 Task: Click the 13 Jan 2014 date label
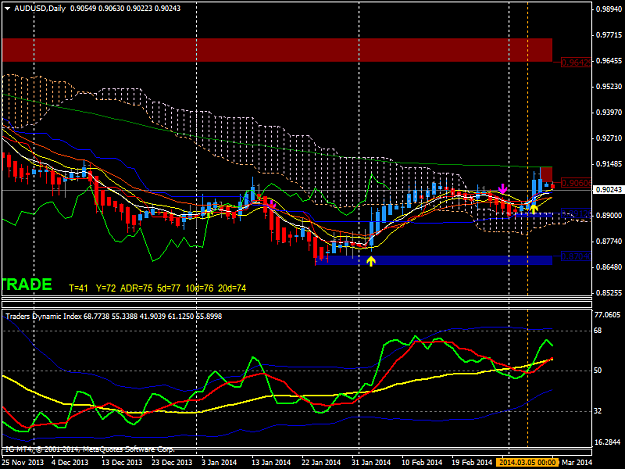coord(271,463)
